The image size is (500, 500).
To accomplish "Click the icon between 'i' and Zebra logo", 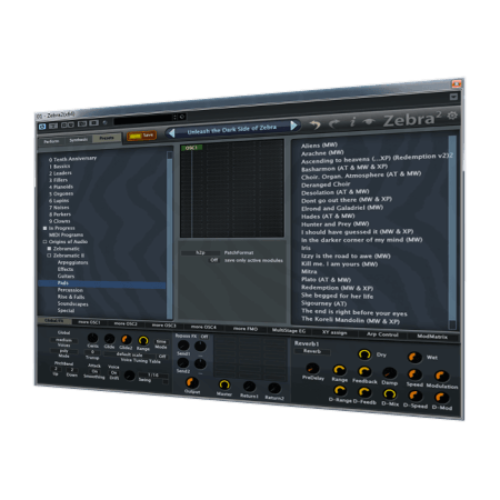I will 369,121.
